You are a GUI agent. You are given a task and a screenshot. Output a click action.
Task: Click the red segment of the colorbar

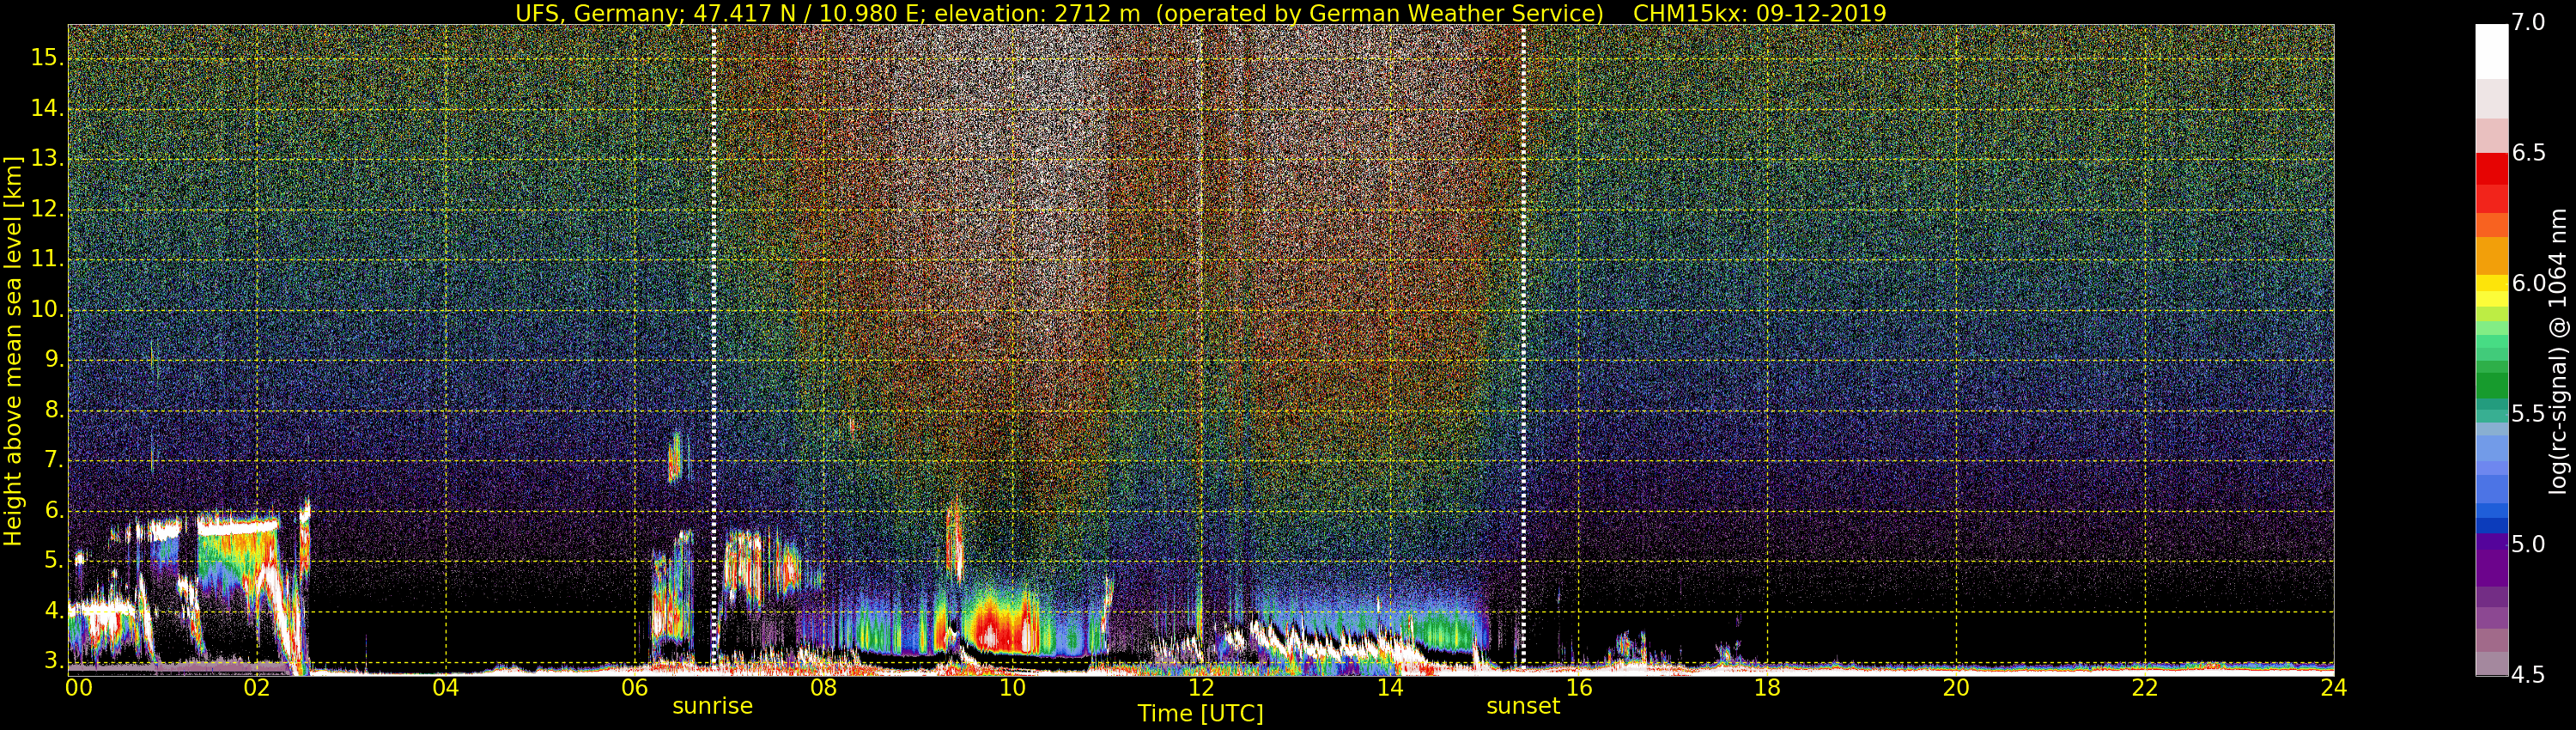[2492, 168]
